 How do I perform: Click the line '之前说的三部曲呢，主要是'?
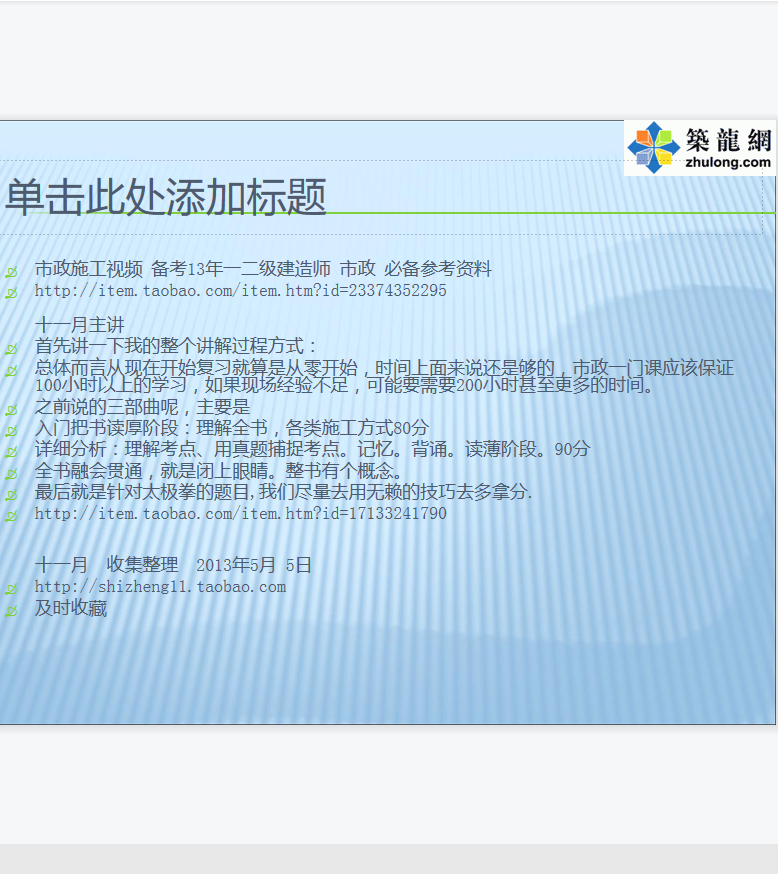[142, 407]
